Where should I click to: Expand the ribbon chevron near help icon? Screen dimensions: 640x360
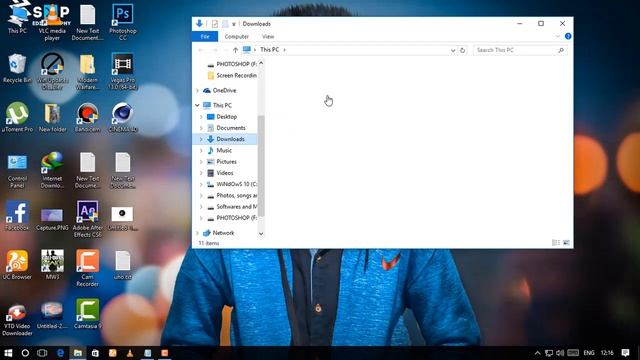pos(558,36)
